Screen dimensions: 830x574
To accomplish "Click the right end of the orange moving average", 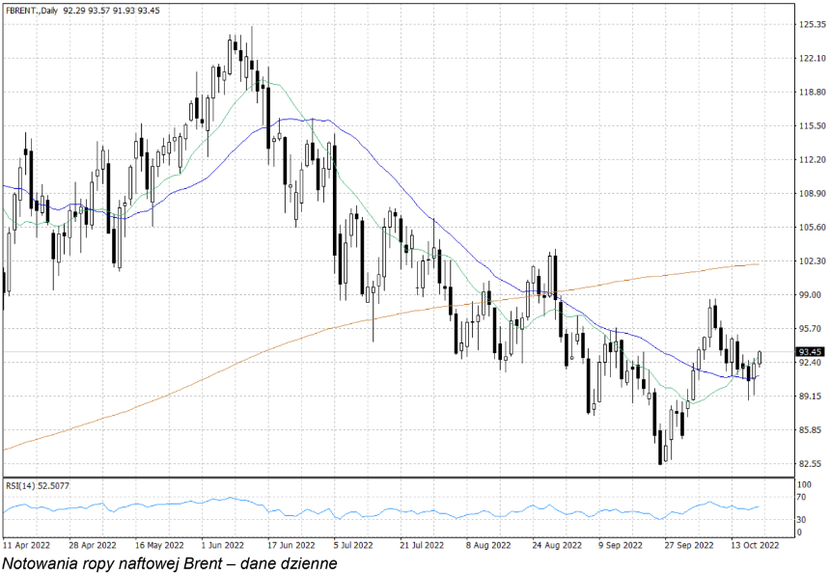I will 759,264.
